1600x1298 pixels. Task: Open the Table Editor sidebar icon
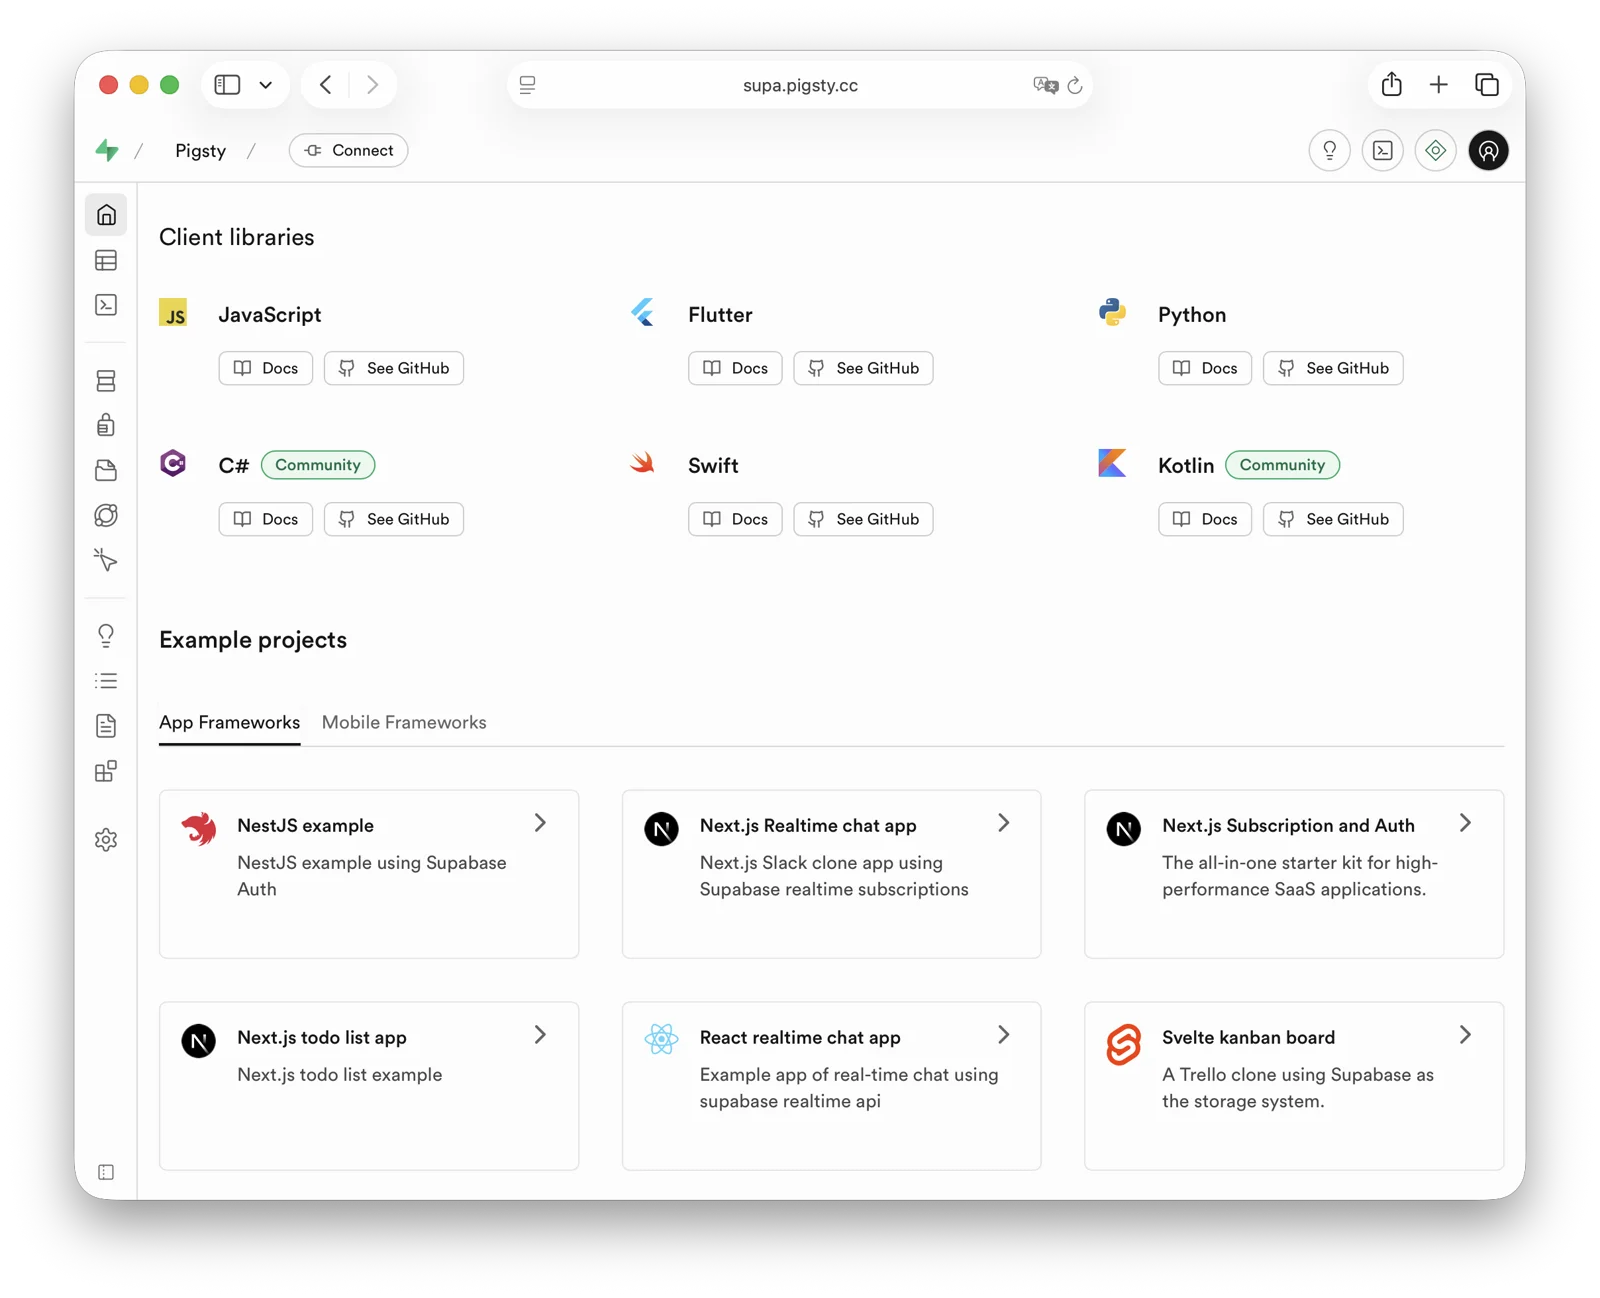pyautogui.click(x=106, y=261)
